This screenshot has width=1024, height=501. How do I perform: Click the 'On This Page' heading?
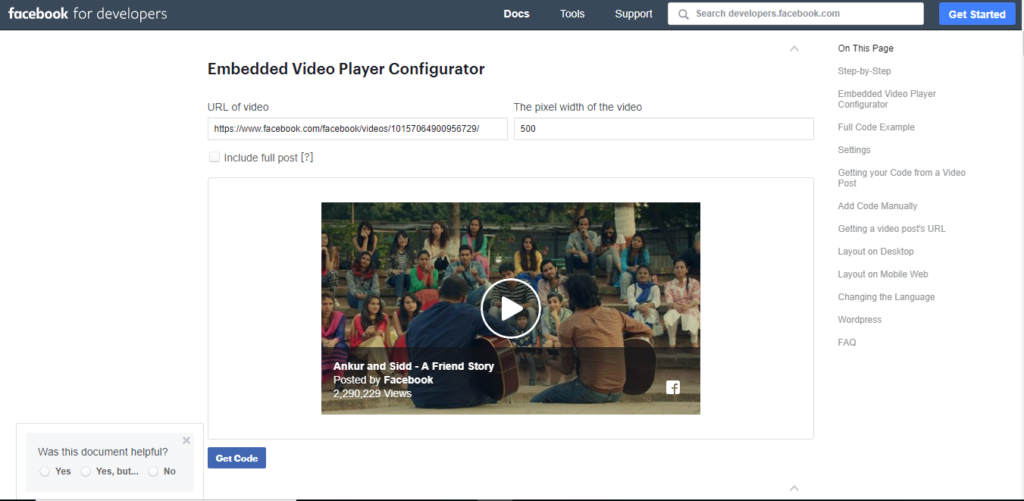tap(865, 48)
